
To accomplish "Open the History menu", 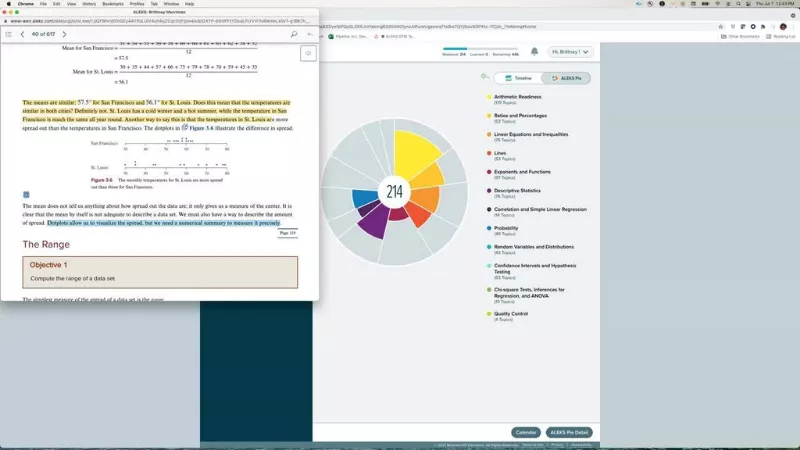I will [89, 4].
